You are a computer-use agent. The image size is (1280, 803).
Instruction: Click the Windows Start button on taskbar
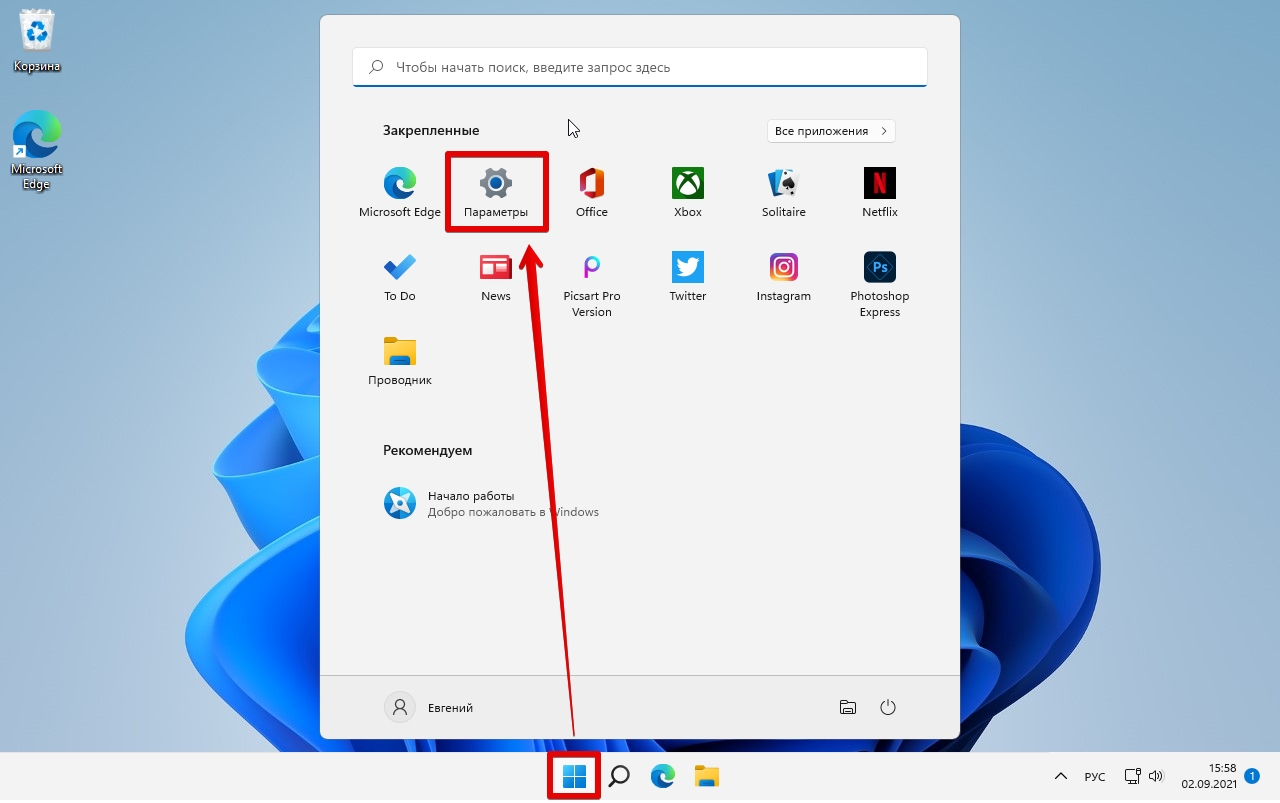(x=574, y=776)
